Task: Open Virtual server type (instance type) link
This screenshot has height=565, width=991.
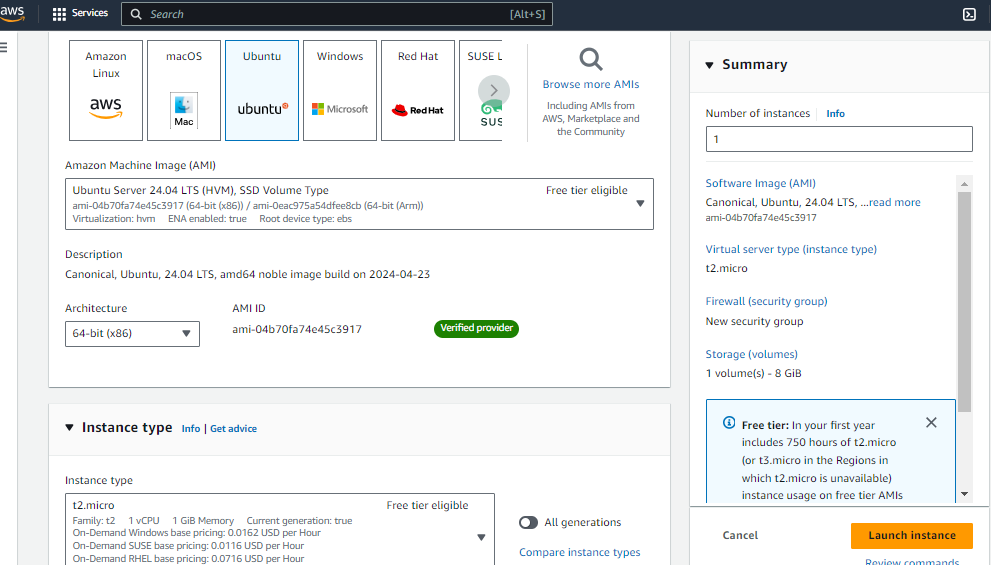Action: coord(791,249)
